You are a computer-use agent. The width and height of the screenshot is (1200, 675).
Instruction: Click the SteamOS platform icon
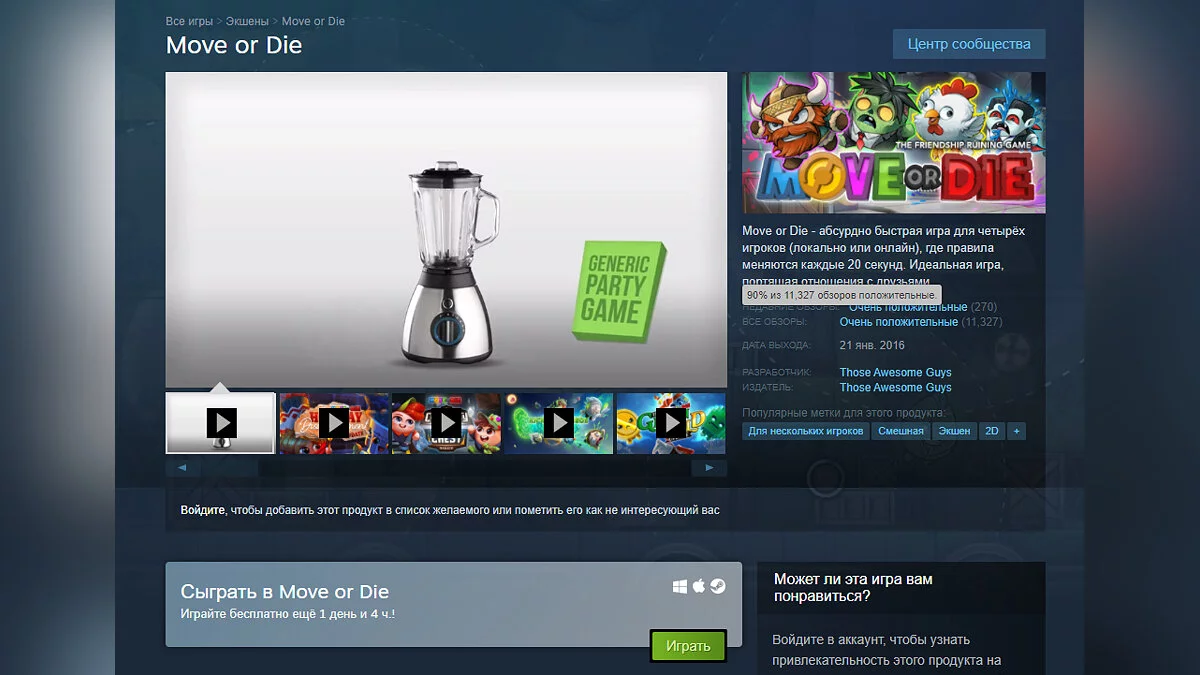coord(718,587)
